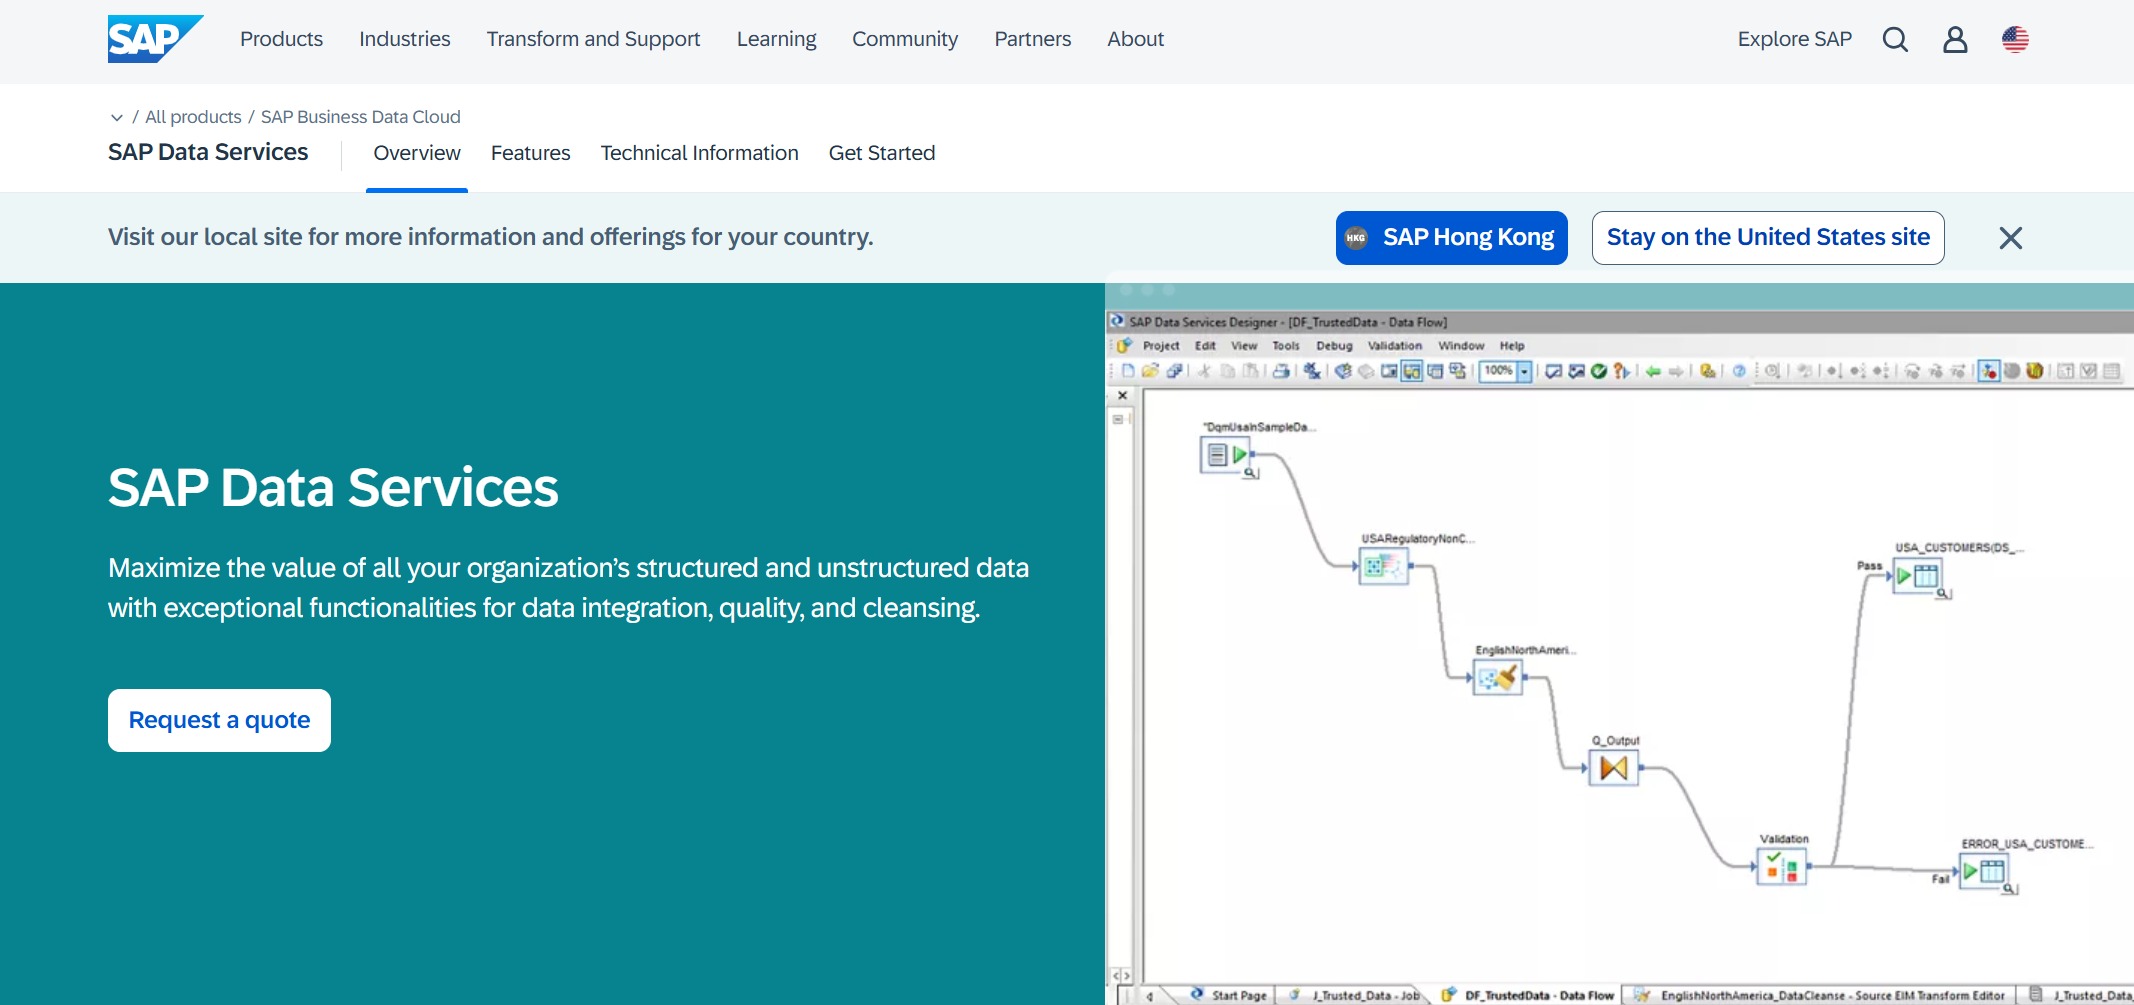Select the Print icon in the Designer toolbar
Screen dimensions: 2134x1005
[x=1281, y=370]
